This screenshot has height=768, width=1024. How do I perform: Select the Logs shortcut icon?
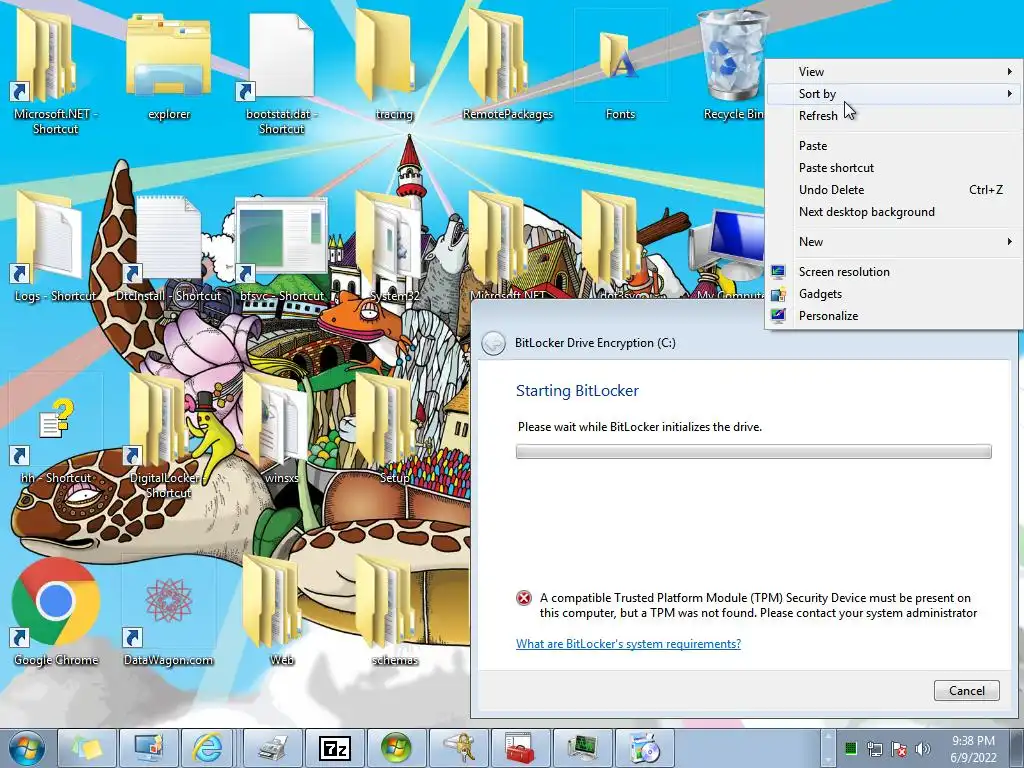tap(56, 248)
